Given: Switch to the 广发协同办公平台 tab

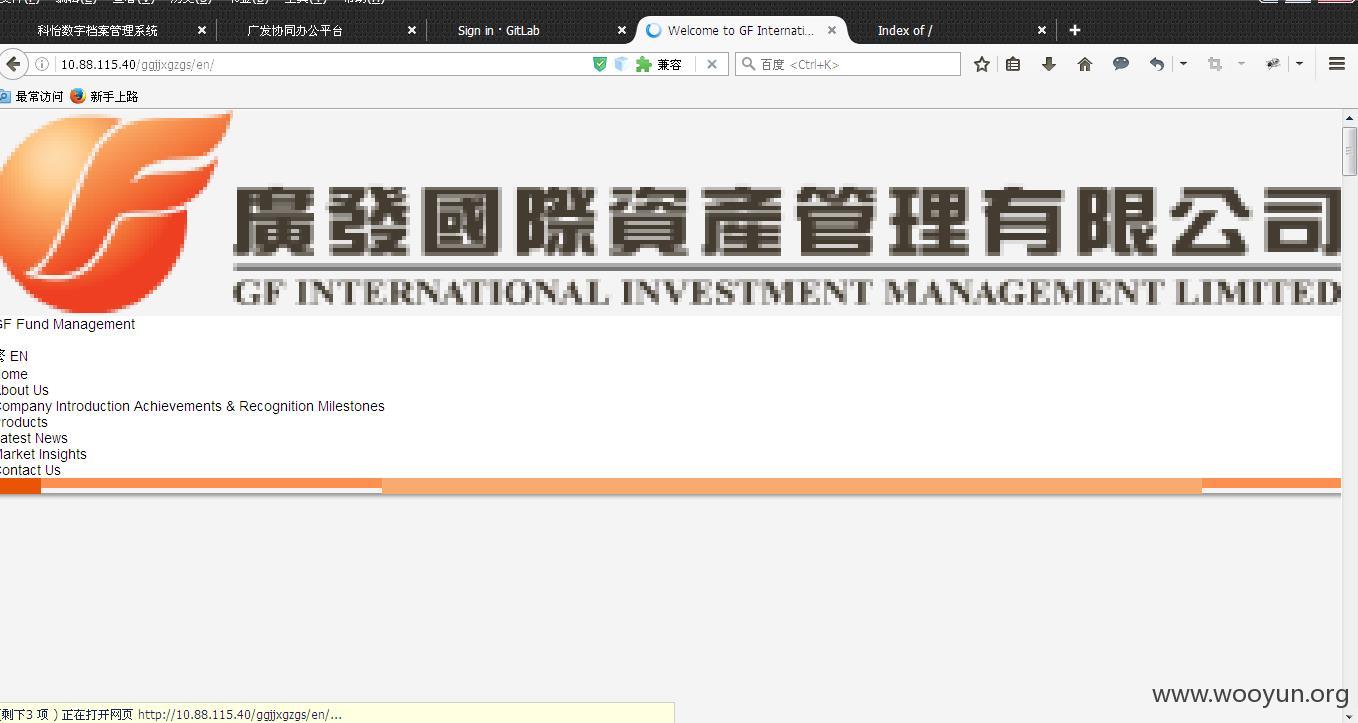Looking at the screenshot, I should click(295, 31).
